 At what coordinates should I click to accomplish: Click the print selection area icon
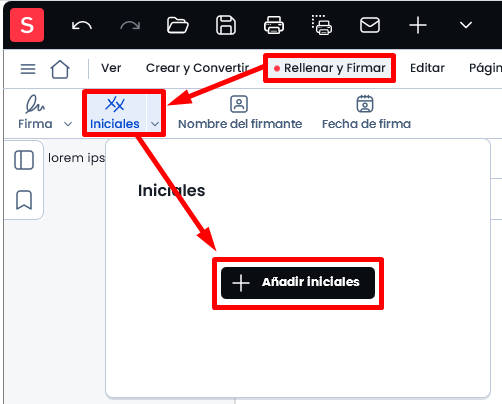pyautogui.click(x=322, y=25)
